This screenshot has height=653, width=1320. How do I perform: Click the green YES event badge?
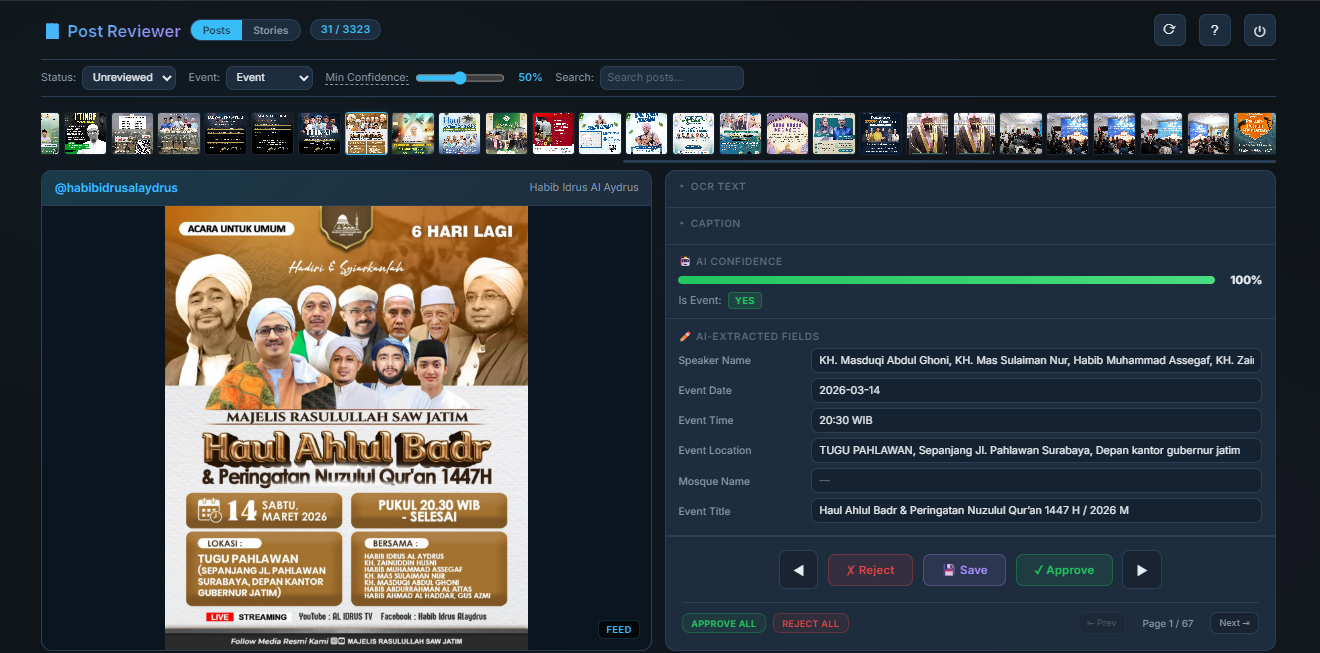[743, 300]
